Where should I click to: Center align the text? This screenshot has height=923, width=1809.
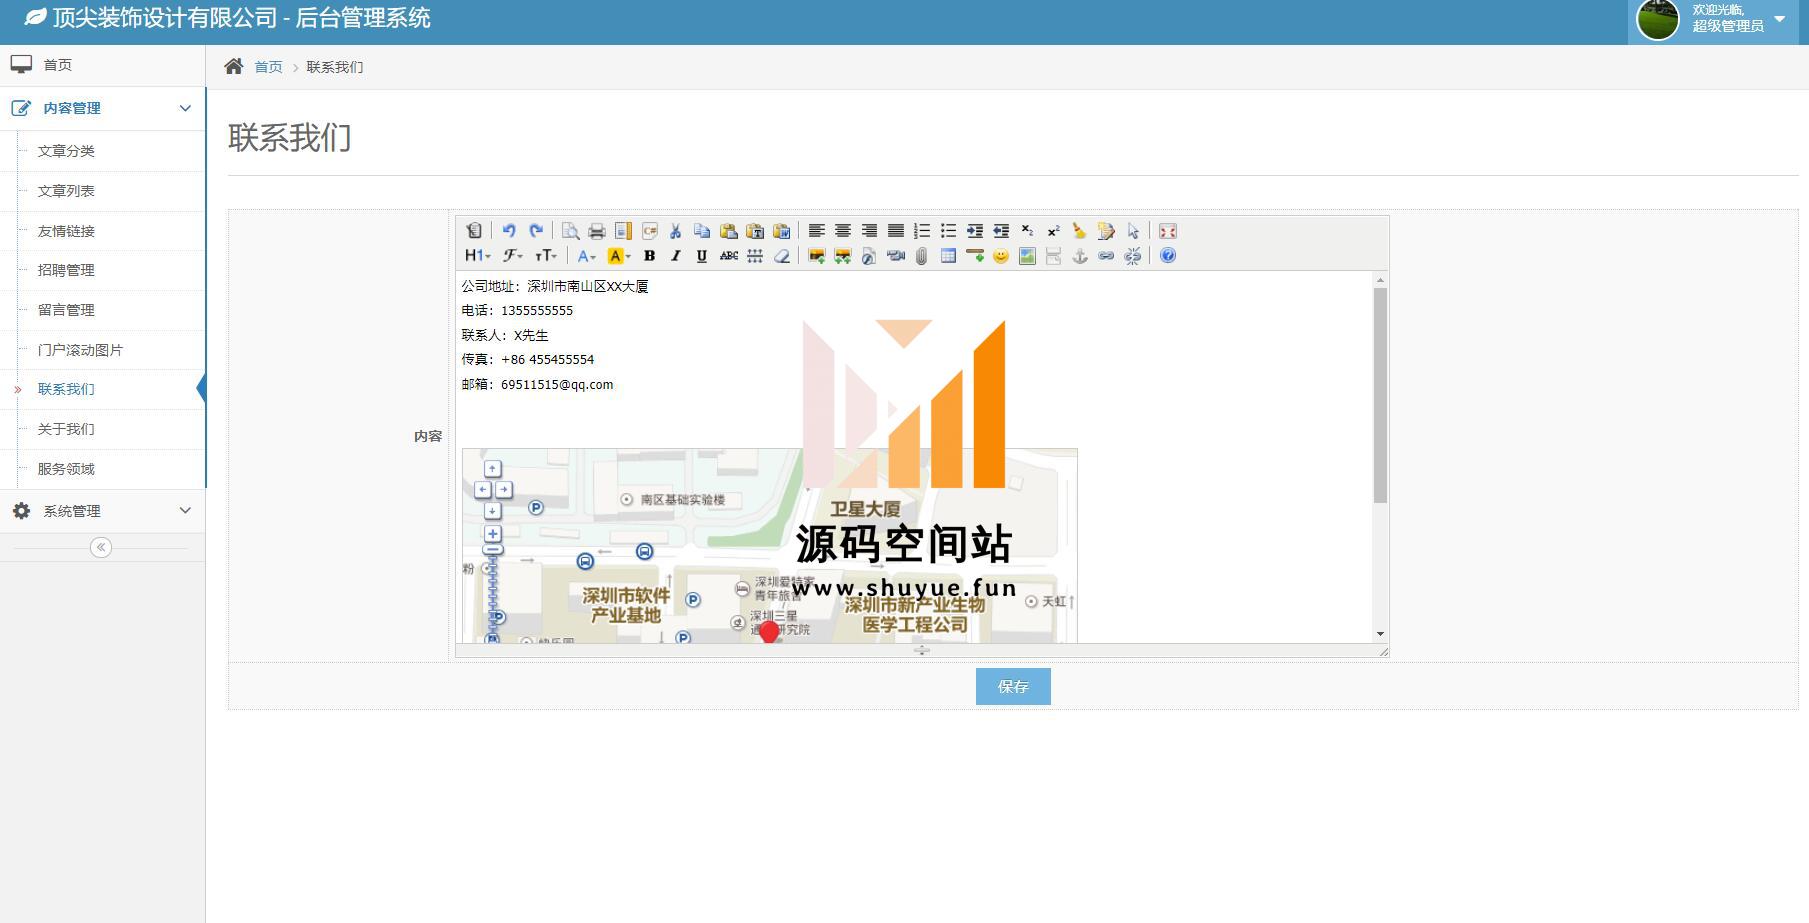(843, 231)
